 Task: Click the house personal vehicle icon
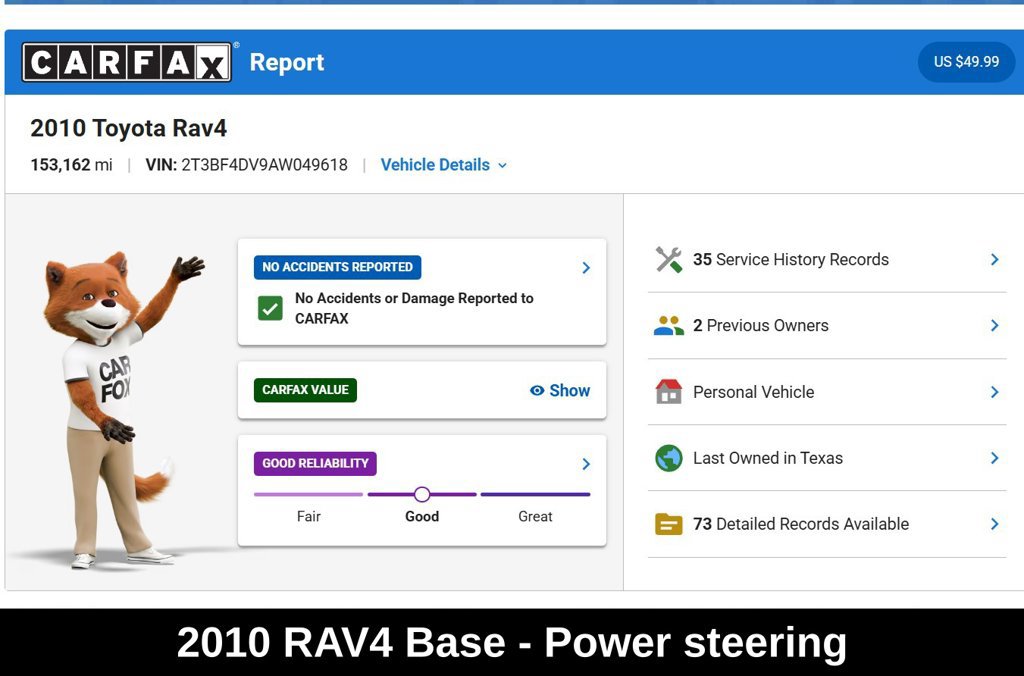click(669, 392)
